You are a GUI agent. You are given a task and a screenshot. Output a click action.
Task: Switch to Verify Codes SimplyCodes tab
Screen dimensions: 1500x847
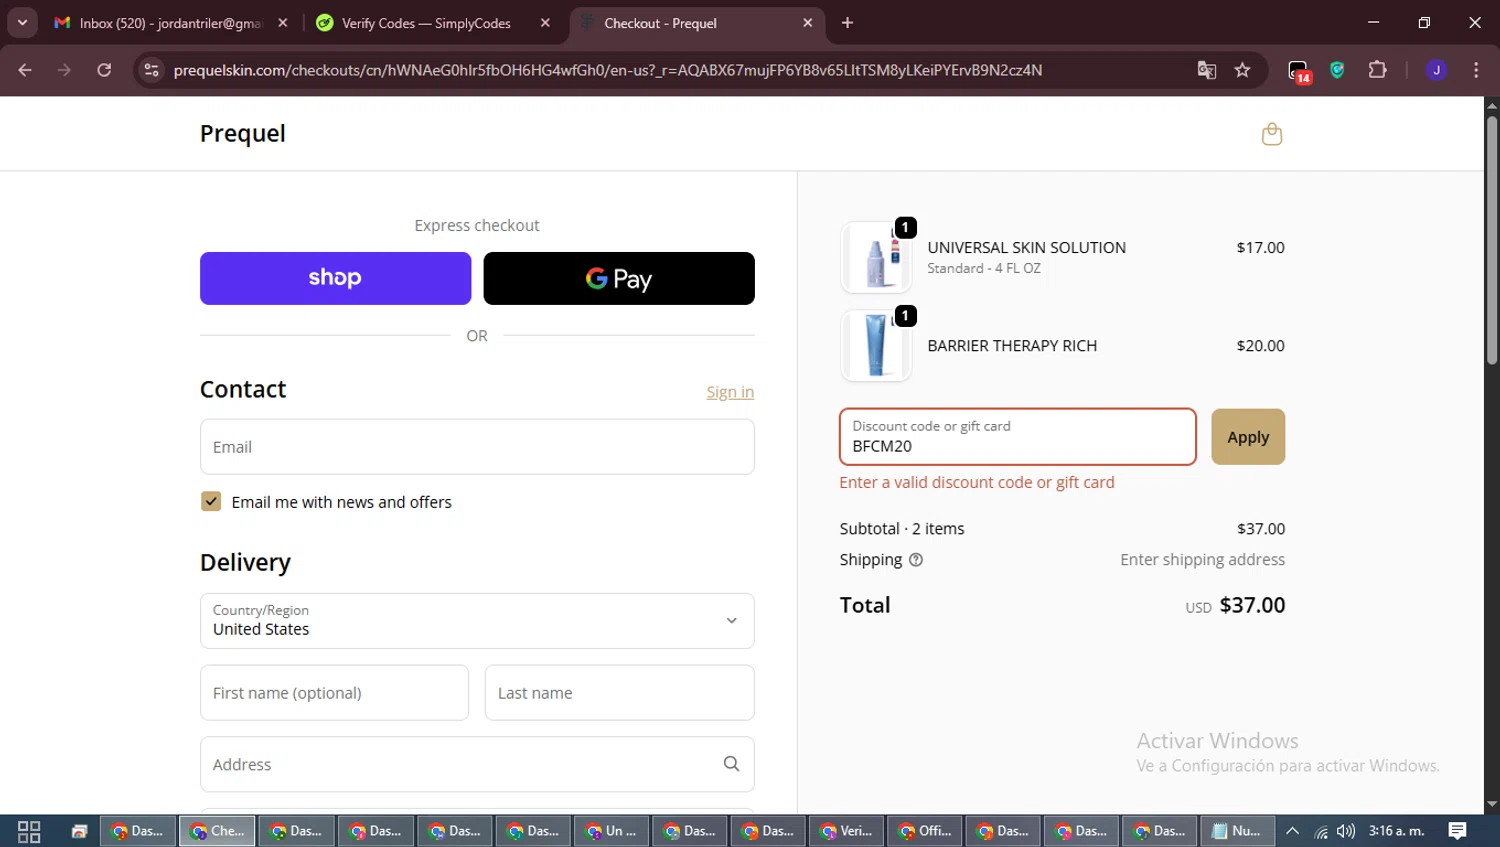(432, 23)
